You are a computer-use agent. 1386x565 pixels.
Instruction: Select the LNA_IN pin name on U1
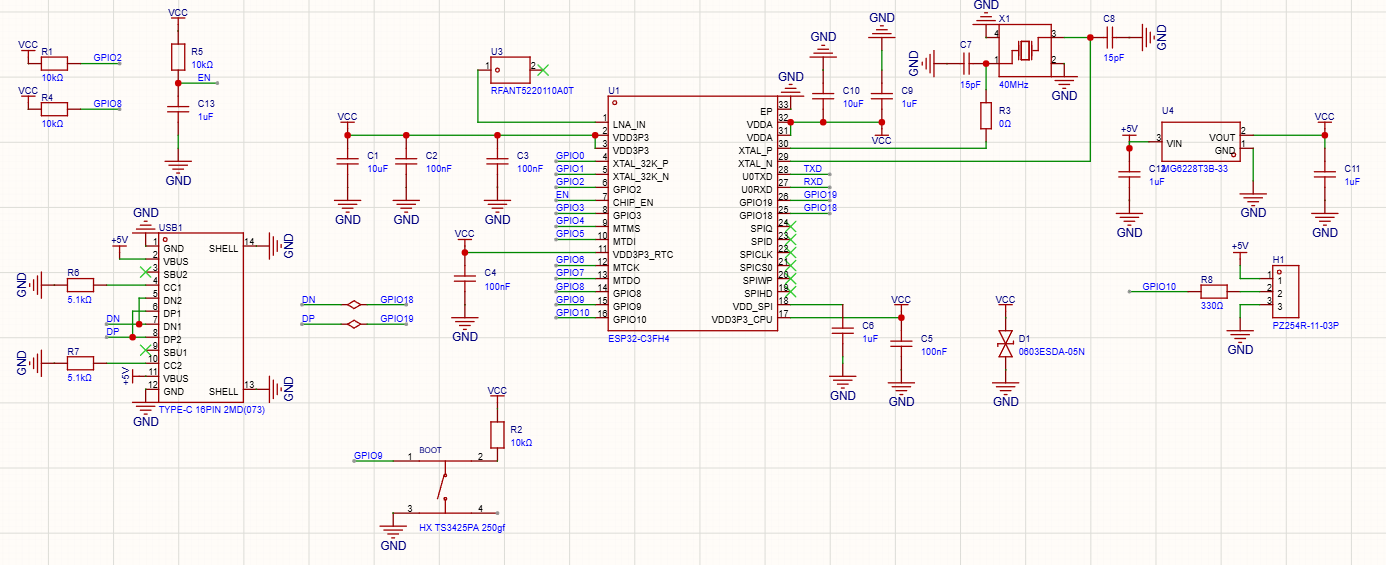tap(630, 124)
